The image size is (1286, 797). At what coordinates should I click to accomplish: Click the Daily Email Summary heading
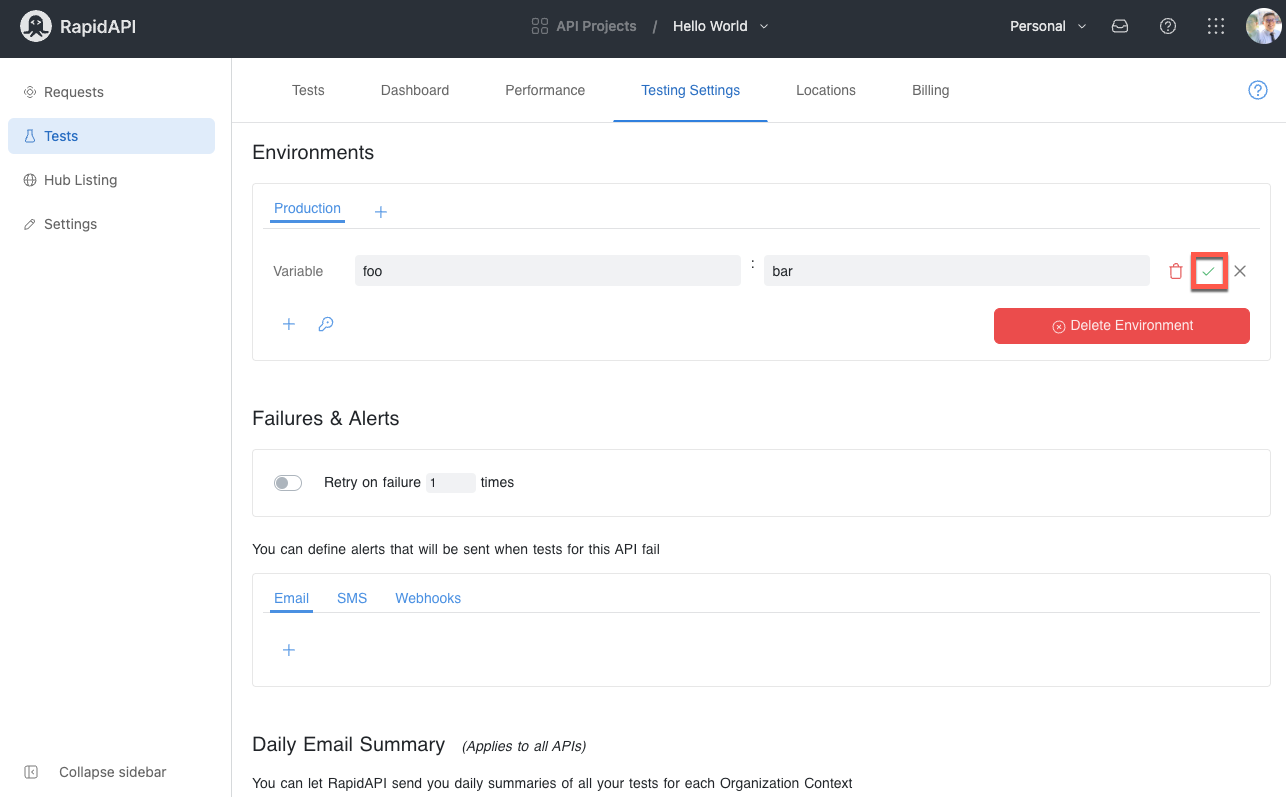(349, 744)
